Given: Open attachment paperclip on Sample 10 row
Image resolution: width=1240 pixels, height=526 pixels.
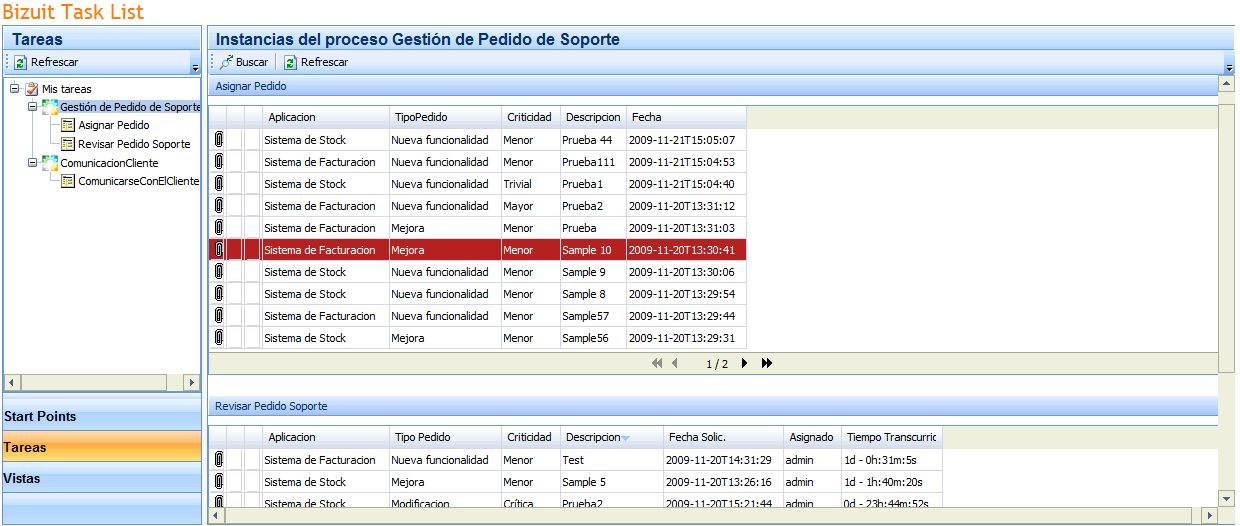Looking at the screenshot, I should (218, 250).
